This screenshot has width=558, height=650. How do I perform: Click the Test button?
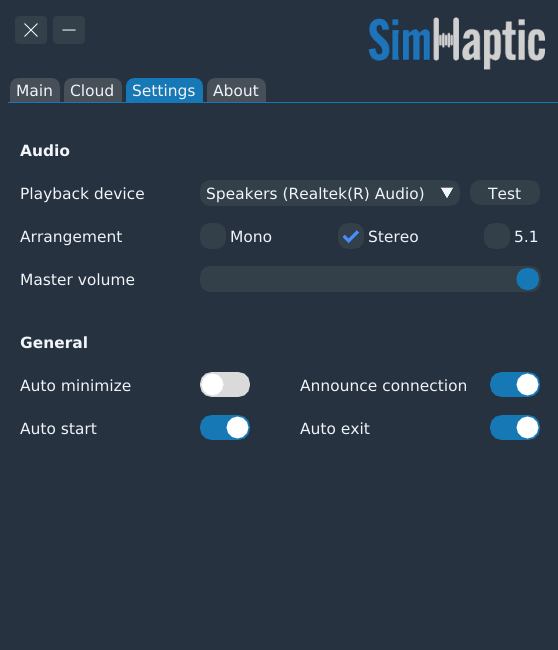point(505,193)
